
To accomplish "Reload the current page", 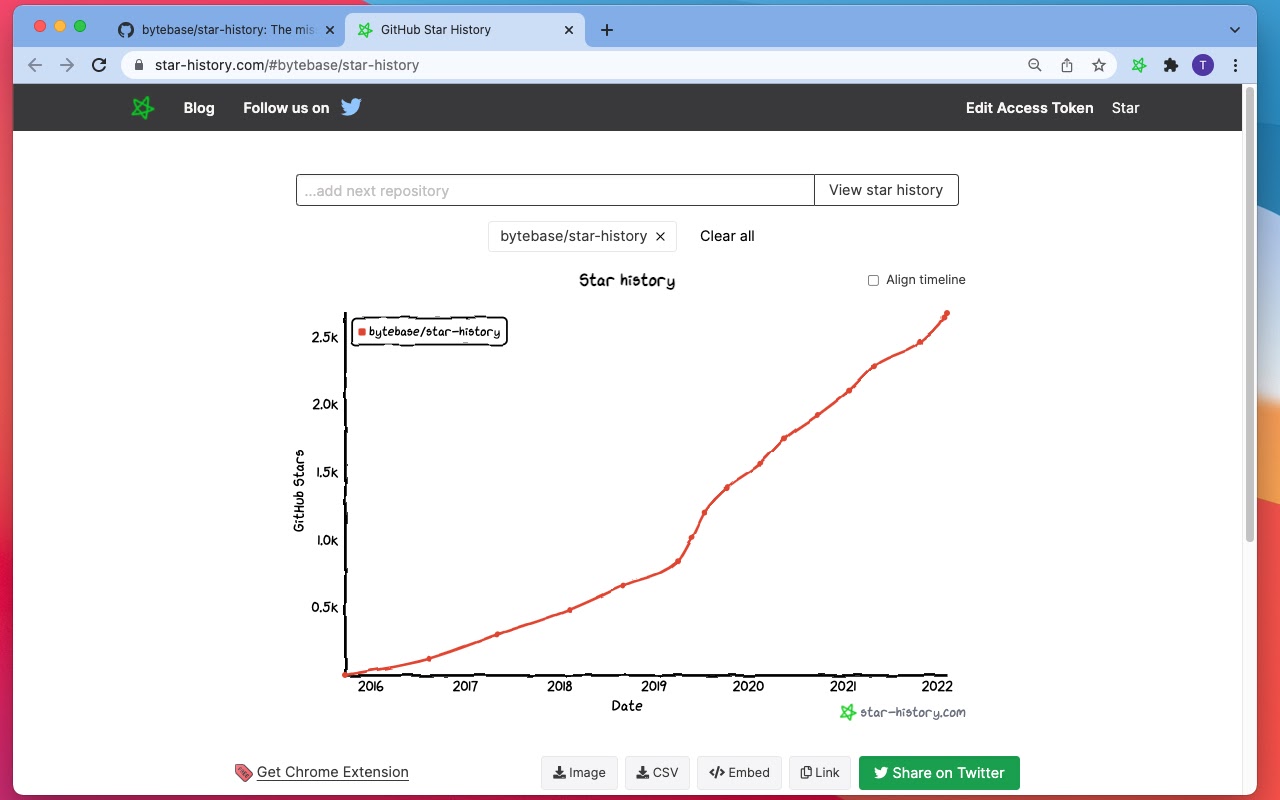I will (99, 65).
